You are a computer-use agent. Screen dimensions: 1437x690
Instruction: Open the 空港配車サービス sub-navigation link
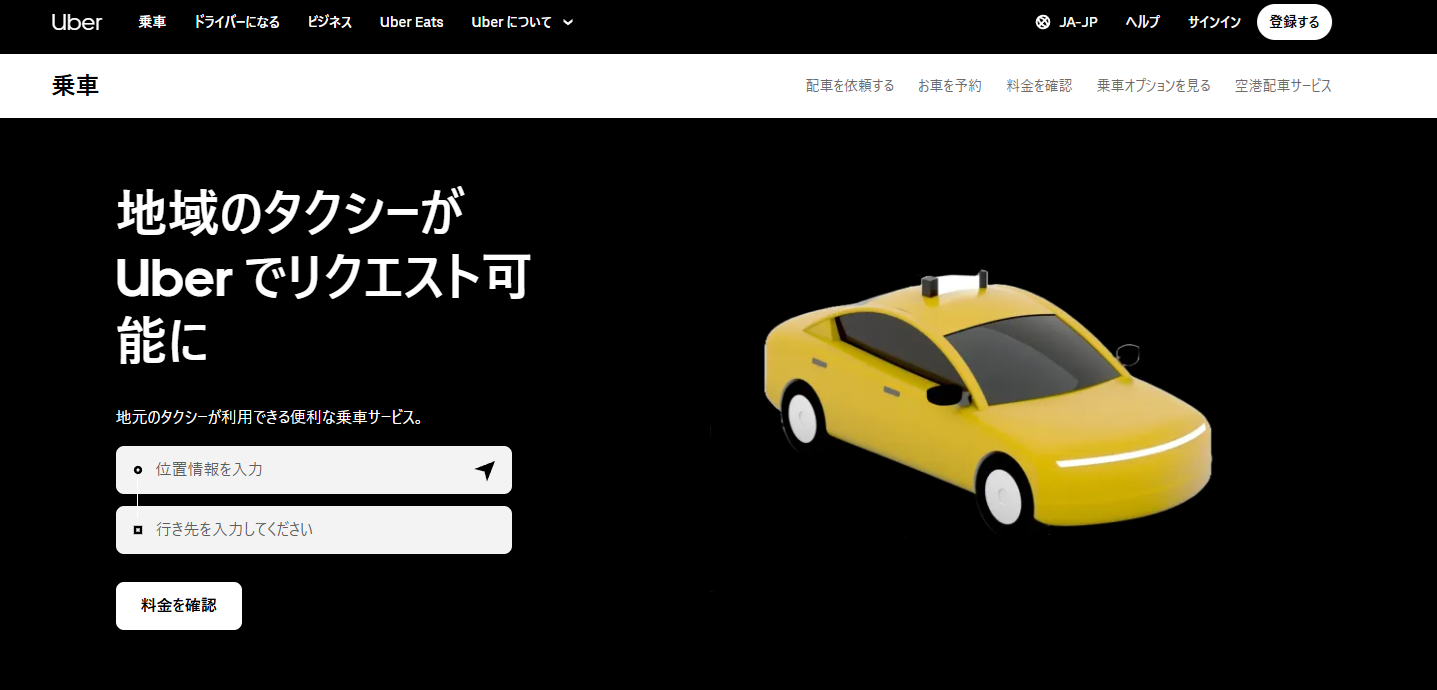tap(1283, 86)
